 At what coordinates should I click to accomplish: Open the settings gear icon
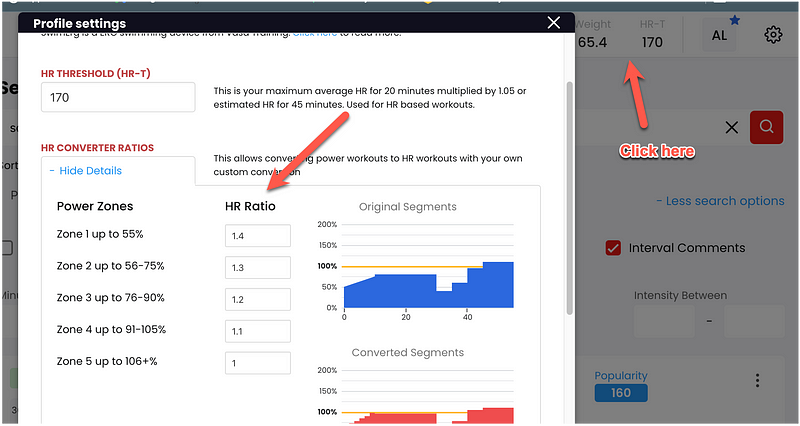point(773,35)
